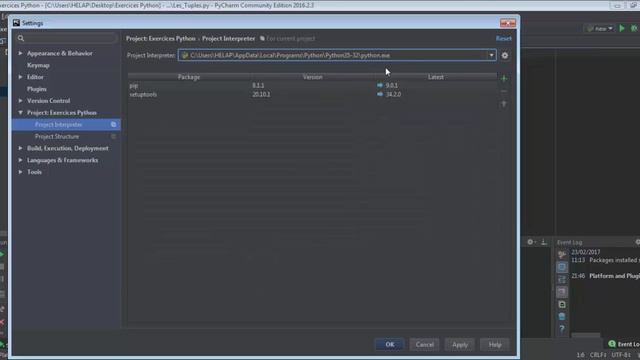The width and height of the screenshot is (640, 360).
Task: Click copy icon beside Project Interpreter item
Action: (113, 124)
